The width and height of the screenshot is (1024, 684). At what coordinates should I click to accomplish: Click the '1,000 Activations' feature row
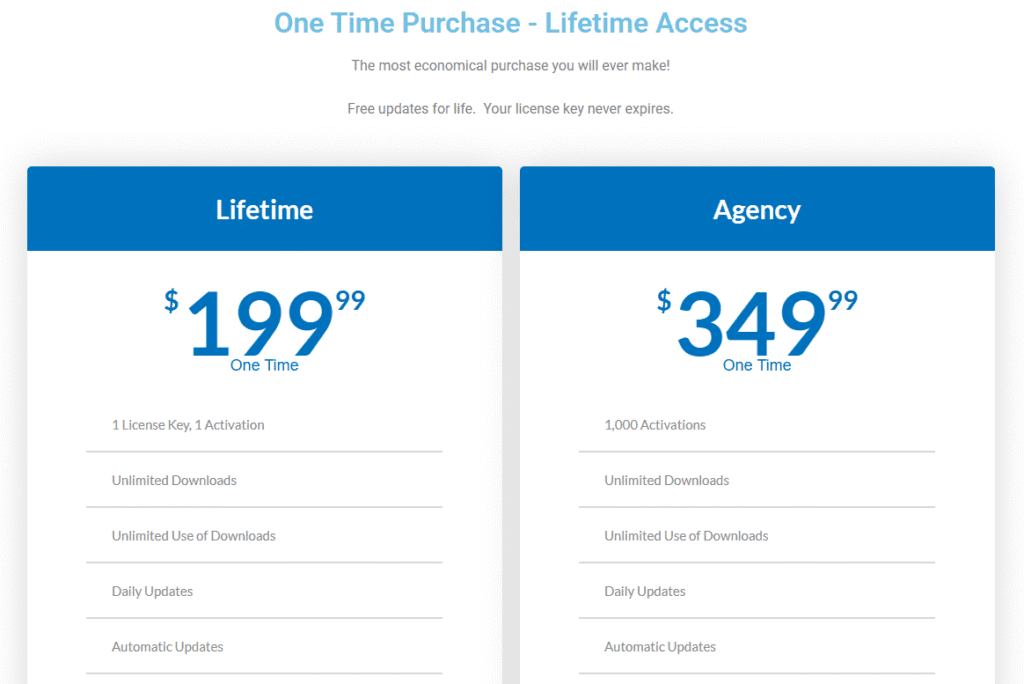(757, 425)
